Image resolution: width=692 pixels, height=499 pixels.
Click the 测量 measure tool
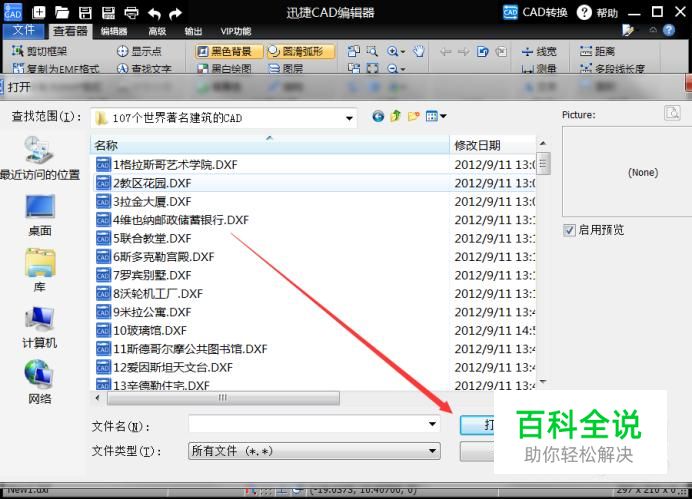538,68
